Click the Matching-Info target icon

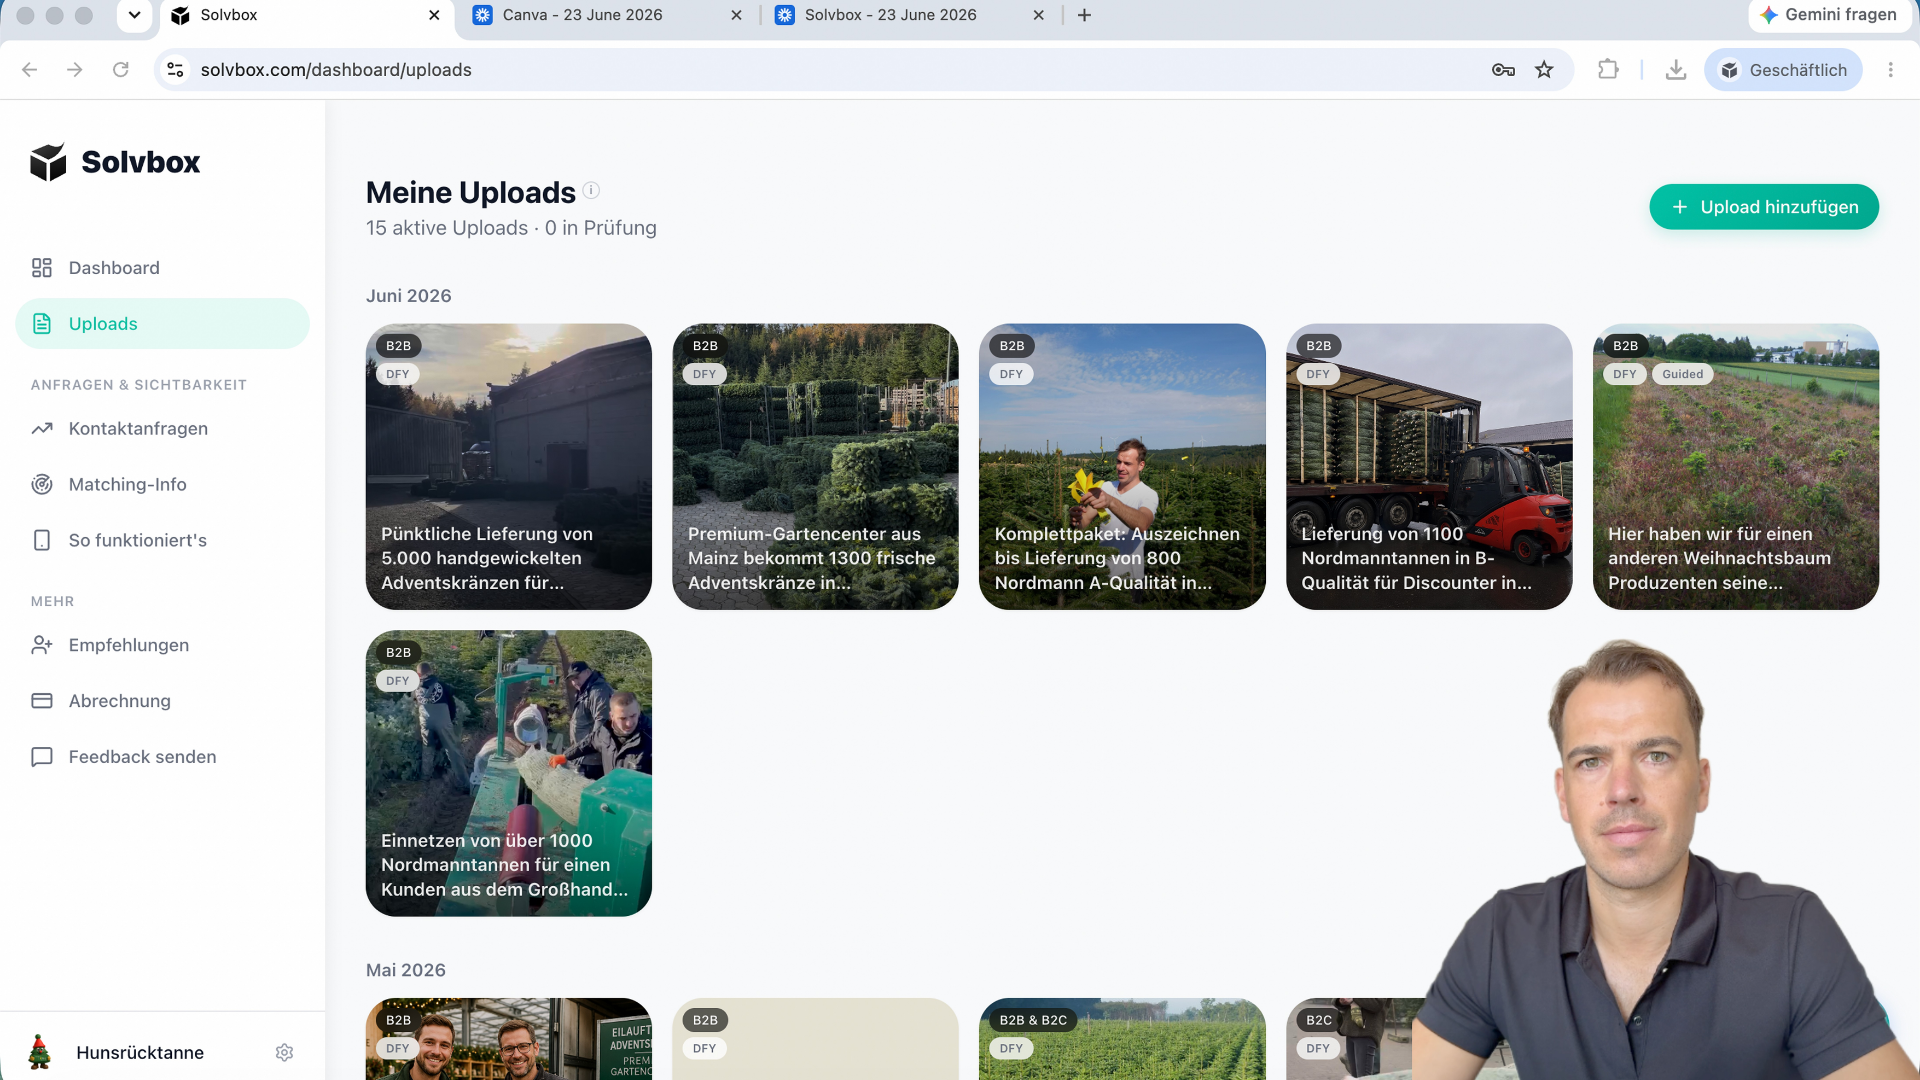pos(42,485)
